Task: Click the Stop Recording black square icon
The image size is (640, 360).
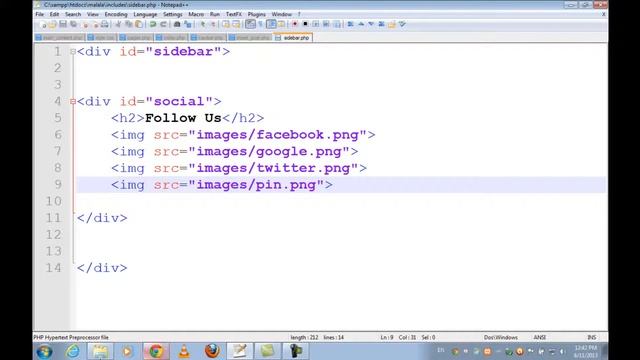Action: [x=305, y=24]
